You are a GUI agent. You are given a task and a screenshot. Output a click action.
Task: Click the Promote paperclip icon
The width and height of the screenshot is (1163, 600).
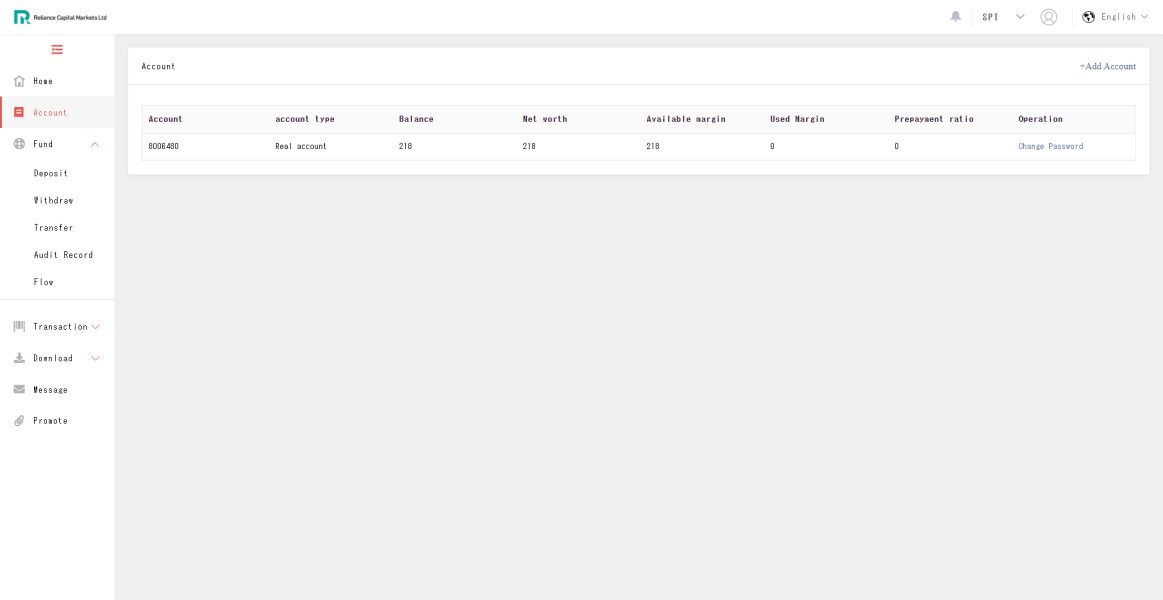[x=19, y=421]
